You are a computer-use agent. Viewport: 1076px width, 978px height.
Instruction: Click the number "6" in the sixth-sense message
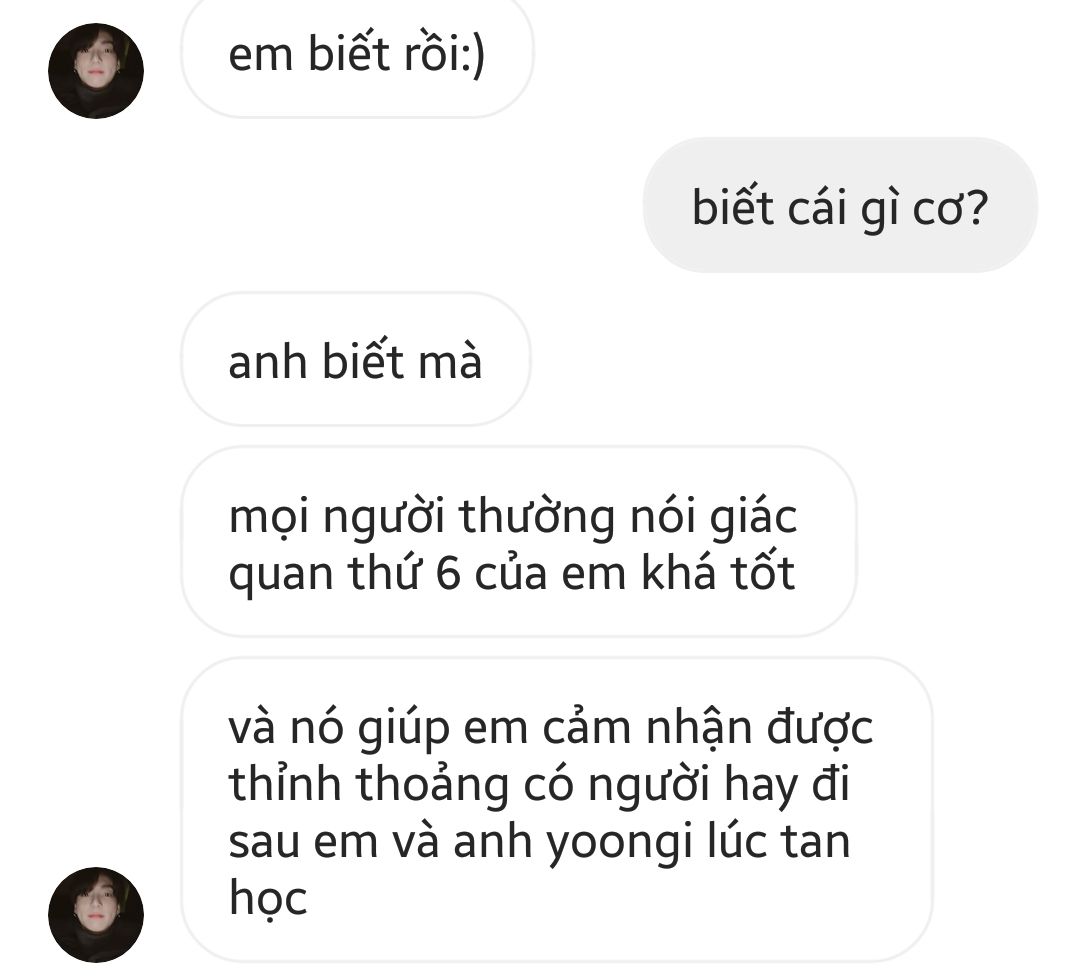pos(447,573)
